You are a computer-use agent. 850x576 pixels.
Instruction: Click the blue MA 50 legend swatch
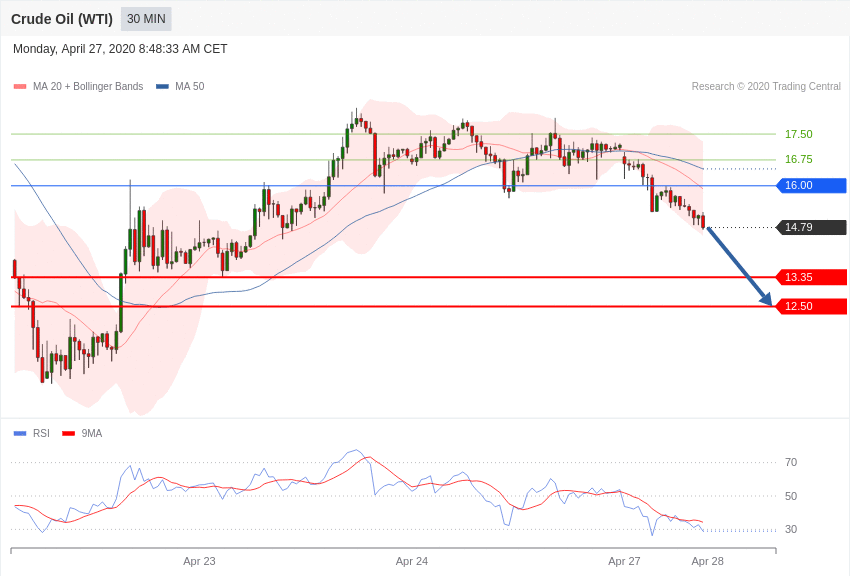[x=162, y=87]
